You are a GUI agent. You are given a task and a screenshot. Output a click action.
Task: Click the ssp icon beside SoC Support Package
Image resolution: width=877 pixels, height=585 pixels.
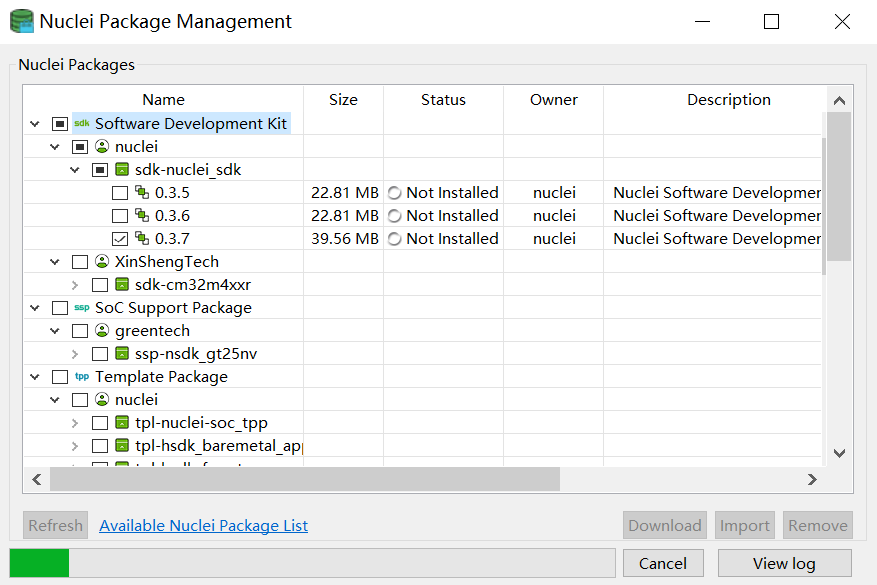click(82, 308)
